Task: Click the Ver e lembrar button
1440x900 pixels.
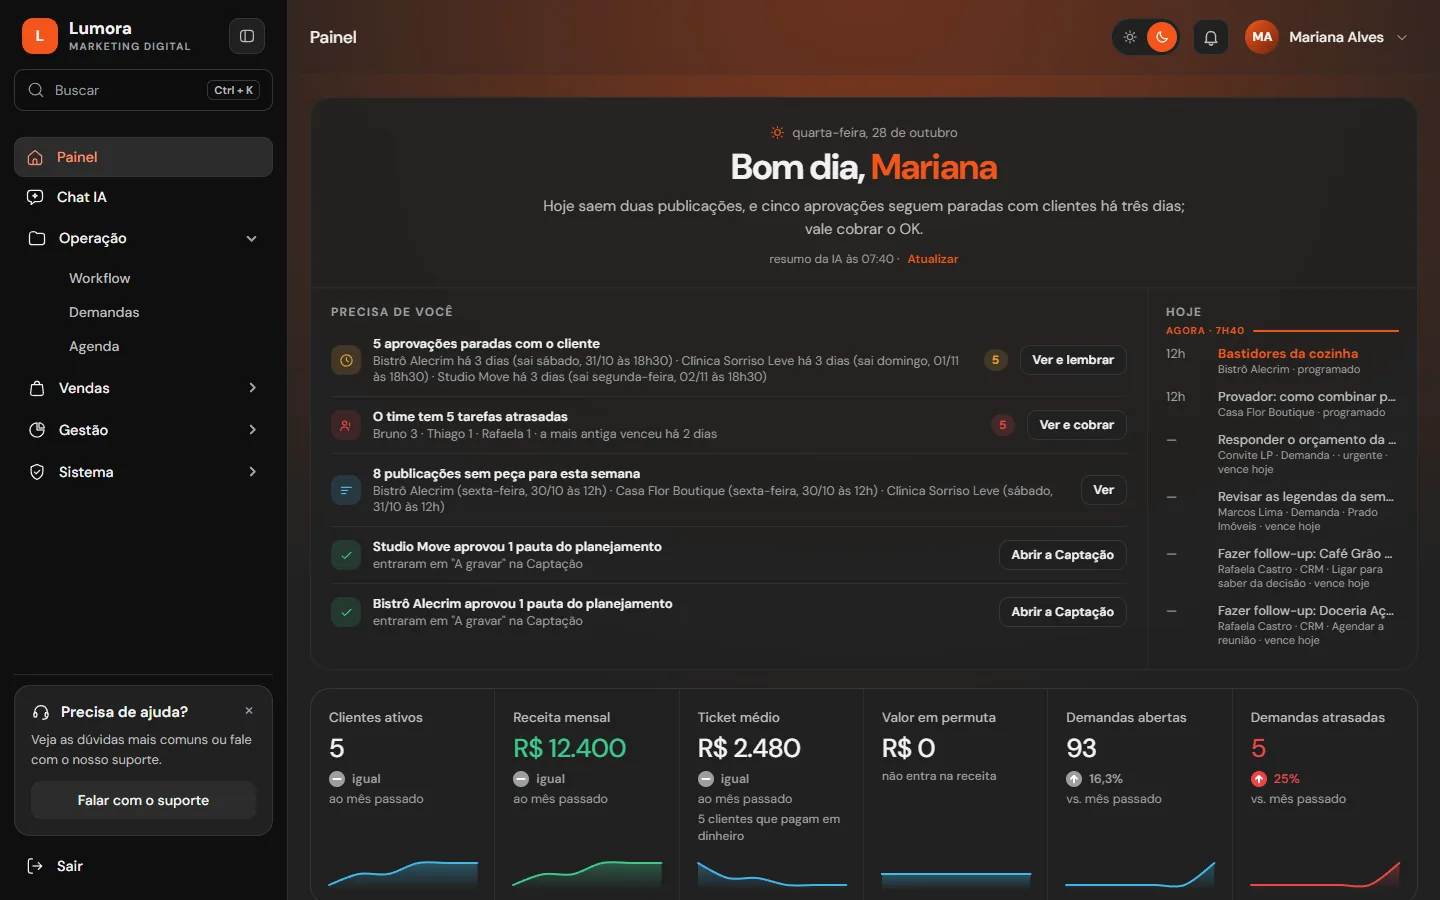Action: pos(1073,360)
